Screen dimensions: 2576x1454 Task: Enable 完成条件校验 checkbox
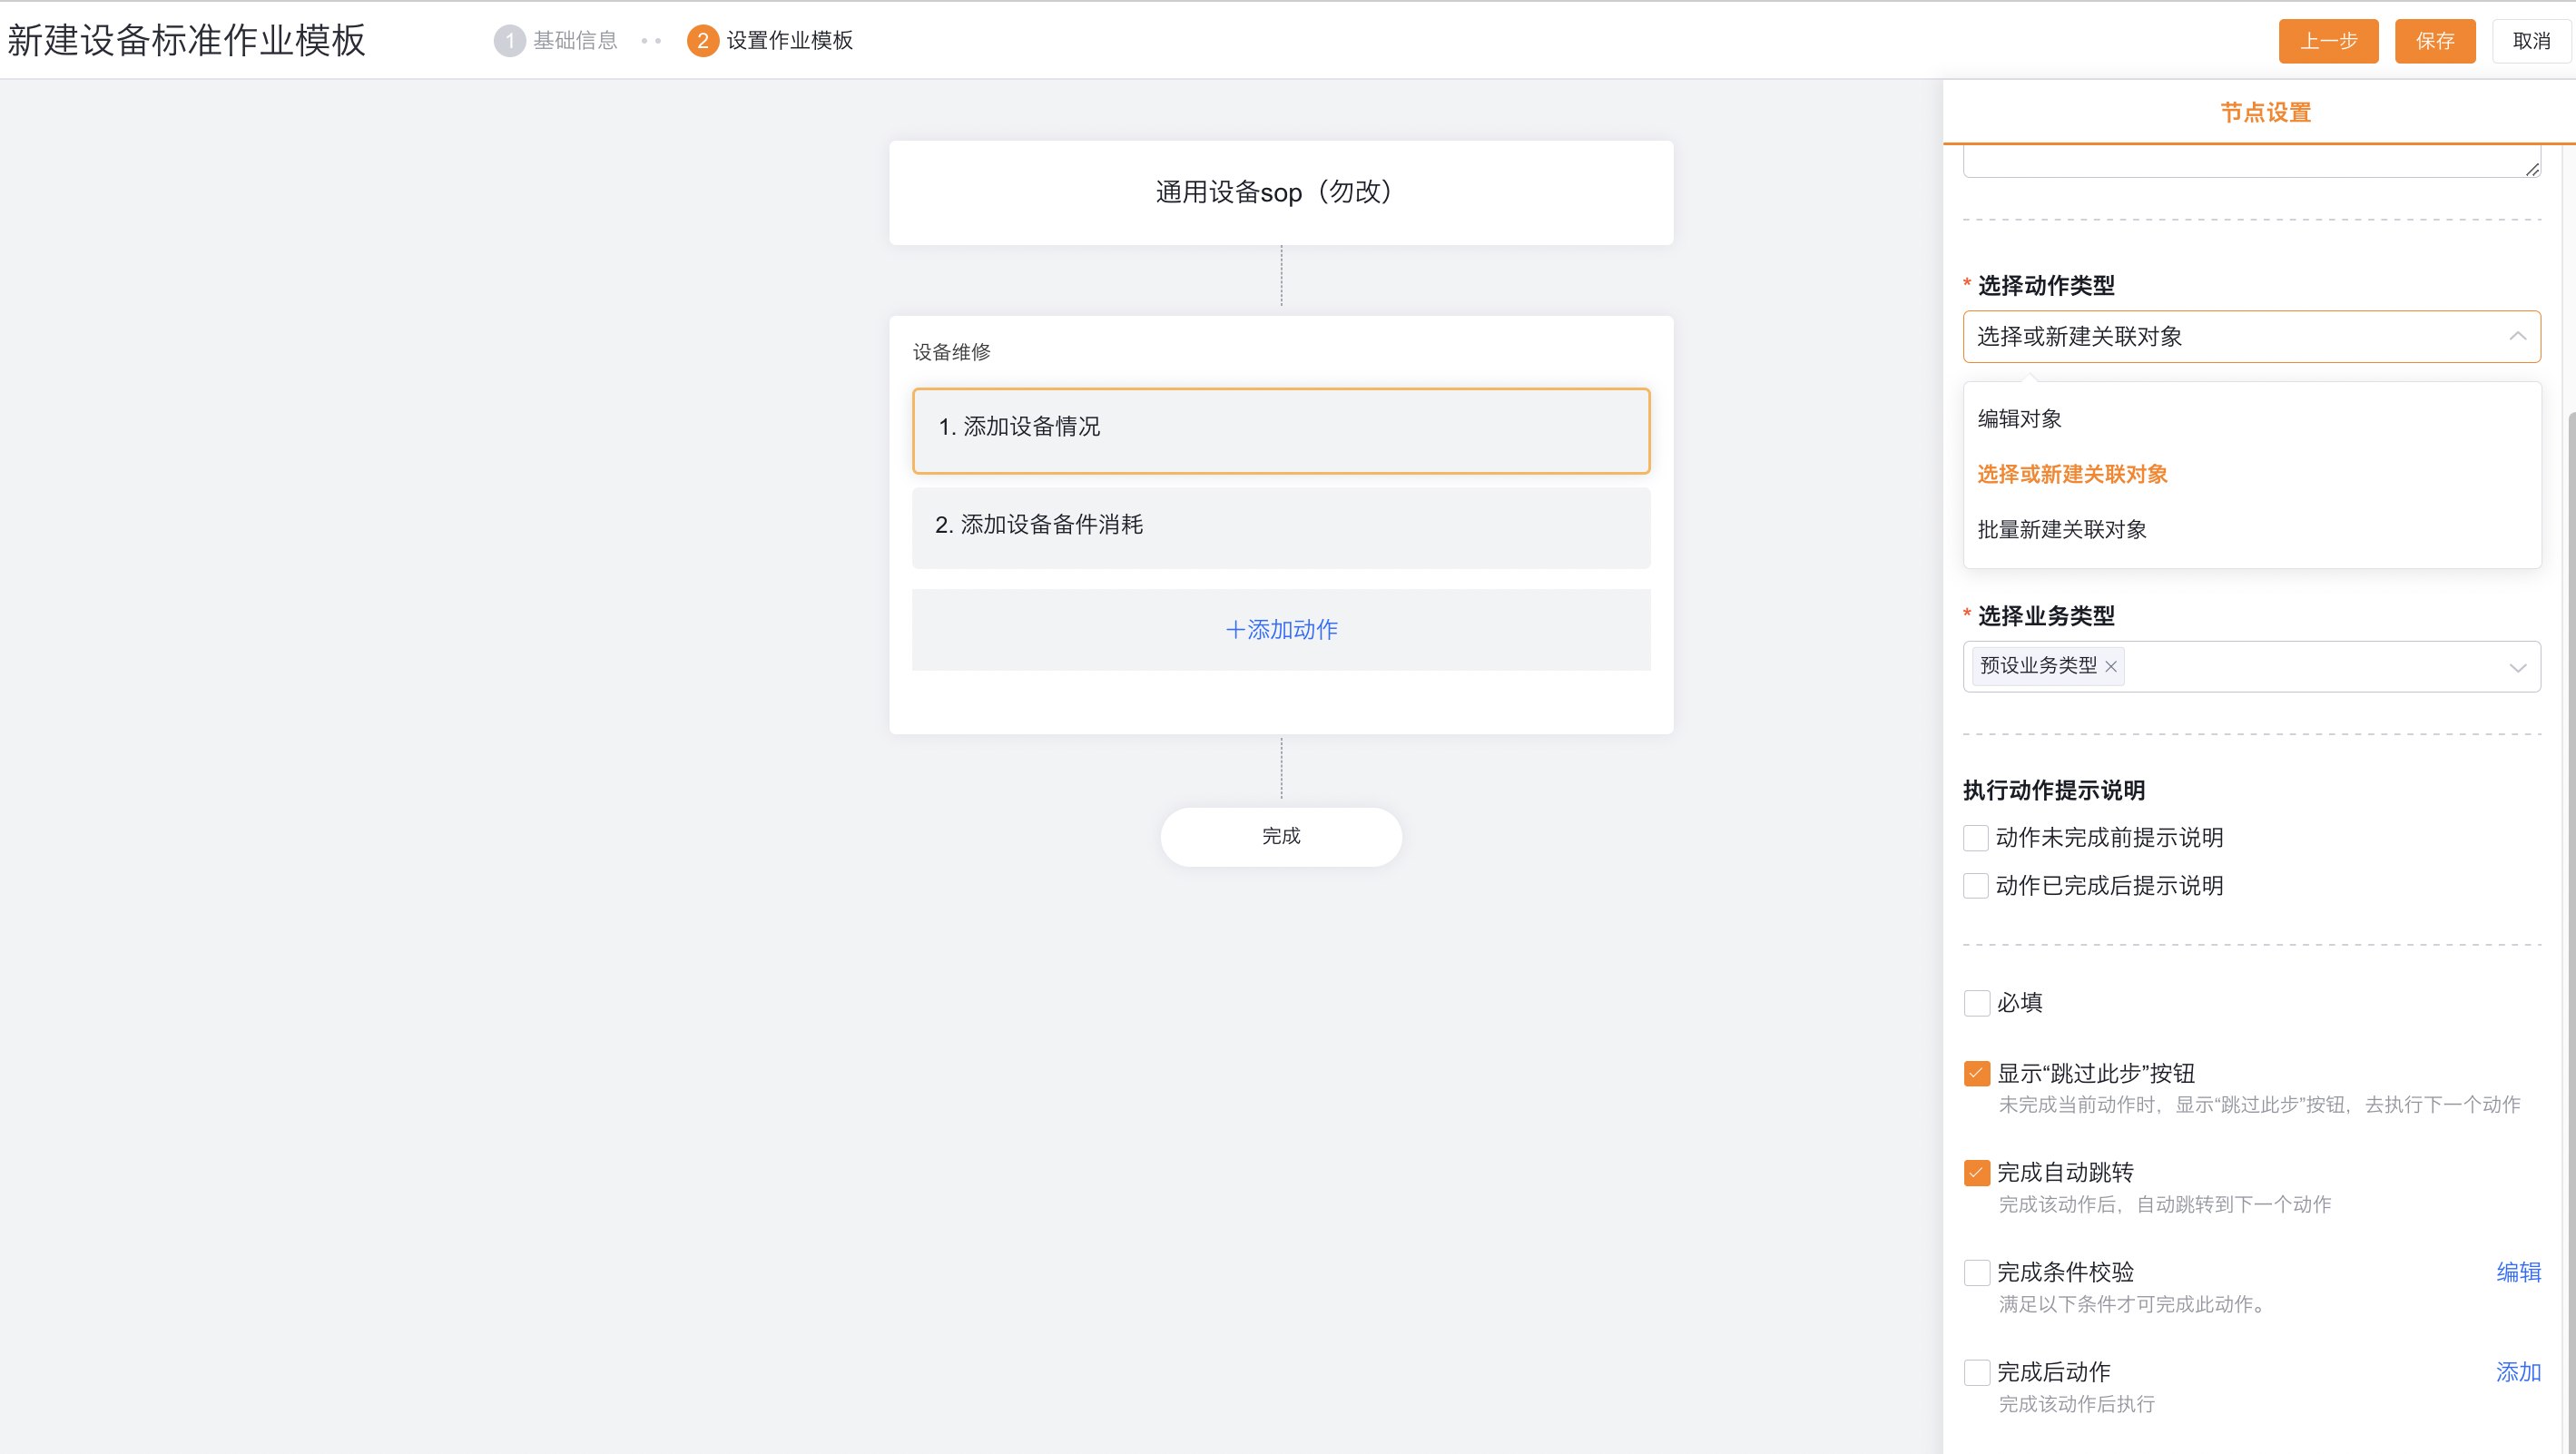coord(1976,1273)
